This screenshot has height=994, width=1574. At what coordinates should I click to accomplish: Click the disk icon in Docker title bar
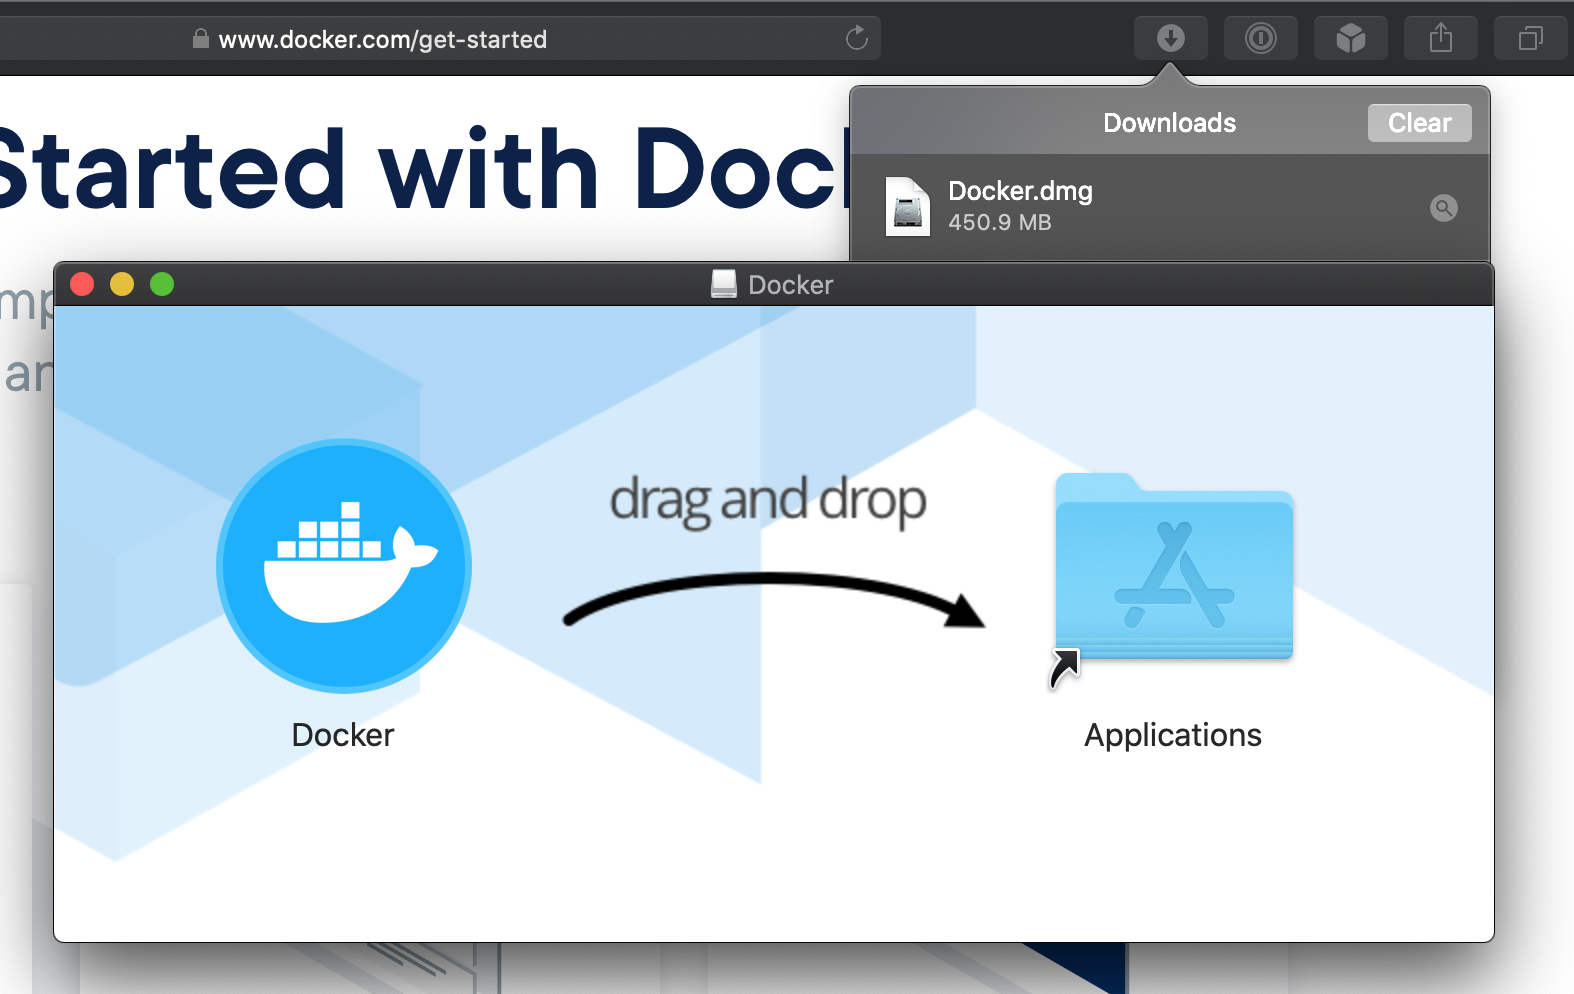pyautogui.click(x=724, y=285)
